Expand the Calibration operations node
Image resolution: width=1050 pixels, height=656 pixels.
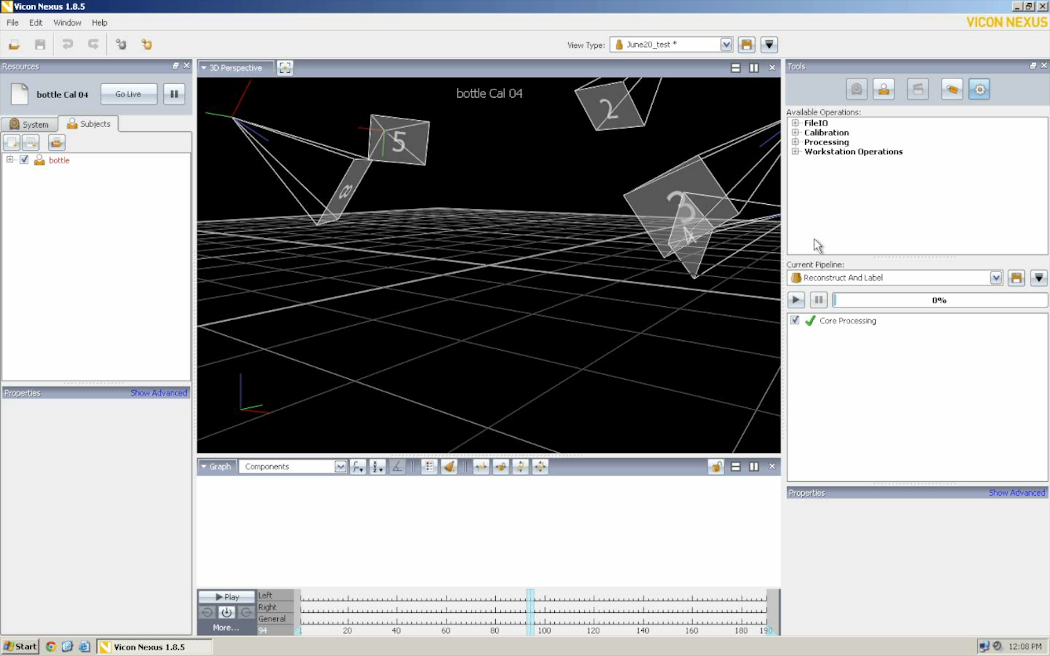coord(795,133)
